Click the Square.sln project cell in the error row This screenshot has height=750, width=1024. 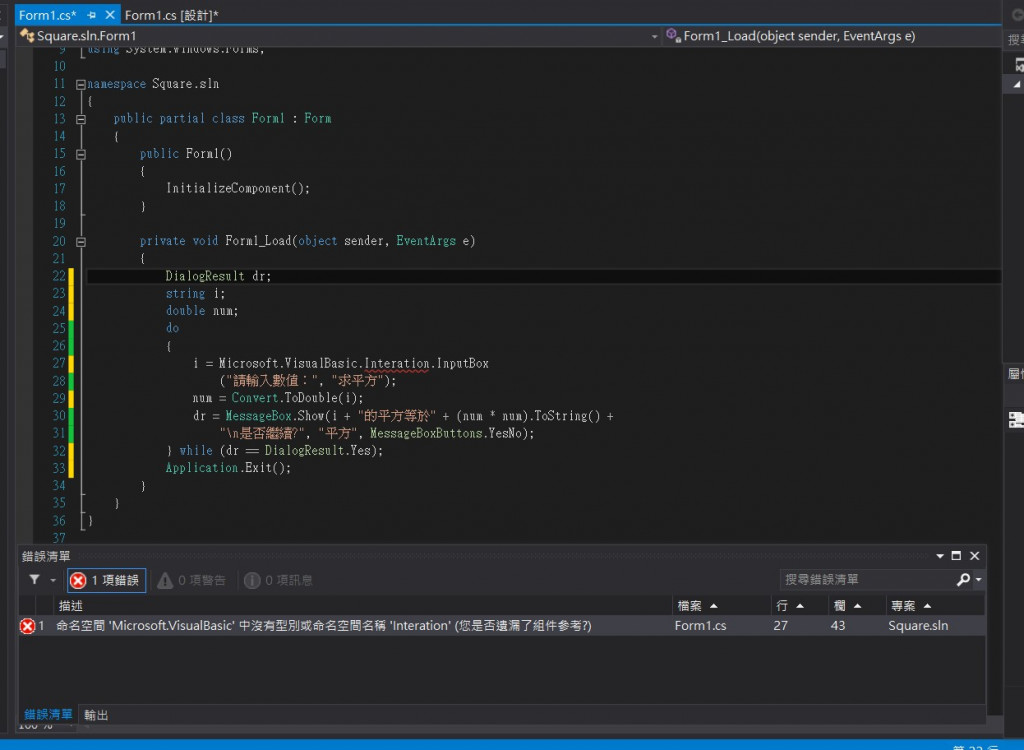tap(918, 626)
